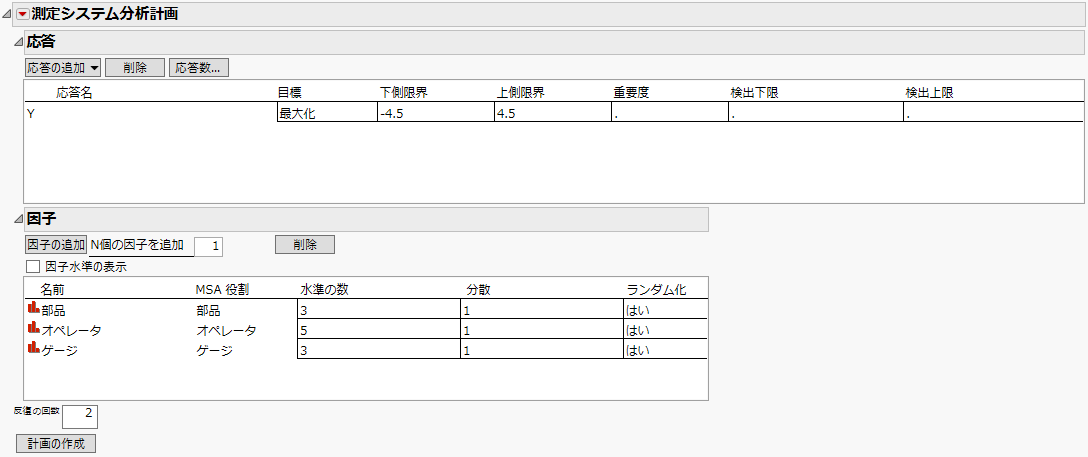Click the 応答名 column header
The image size is (1088, 457).
pyautogui.click(x=74, y=93)
